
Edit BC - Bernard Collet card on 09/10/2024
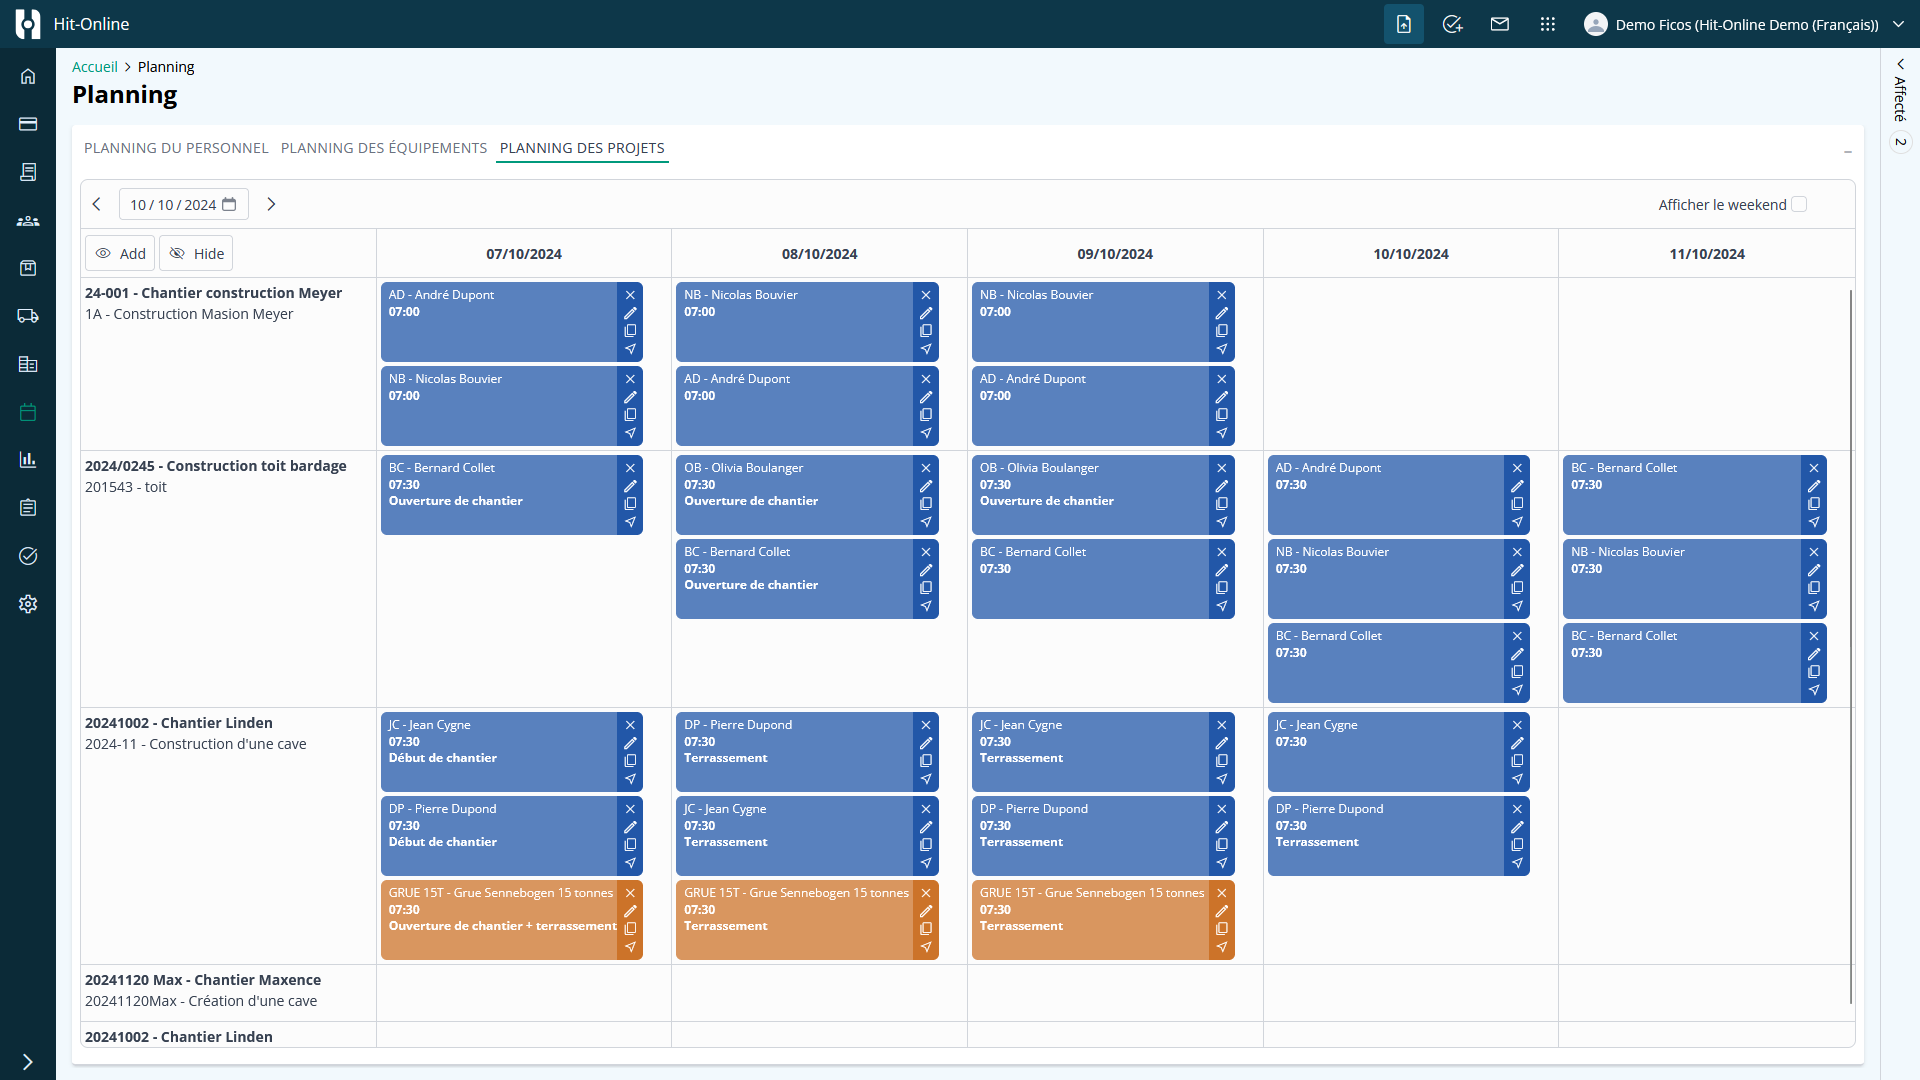pyautogui.click(x=1222, y=570)
